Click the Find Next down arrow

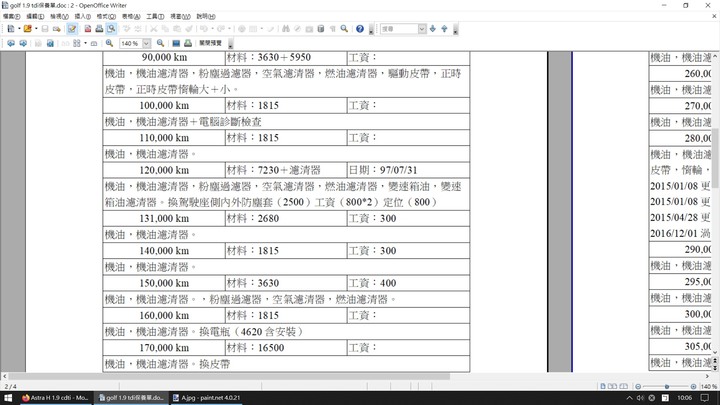pos(433,29)
